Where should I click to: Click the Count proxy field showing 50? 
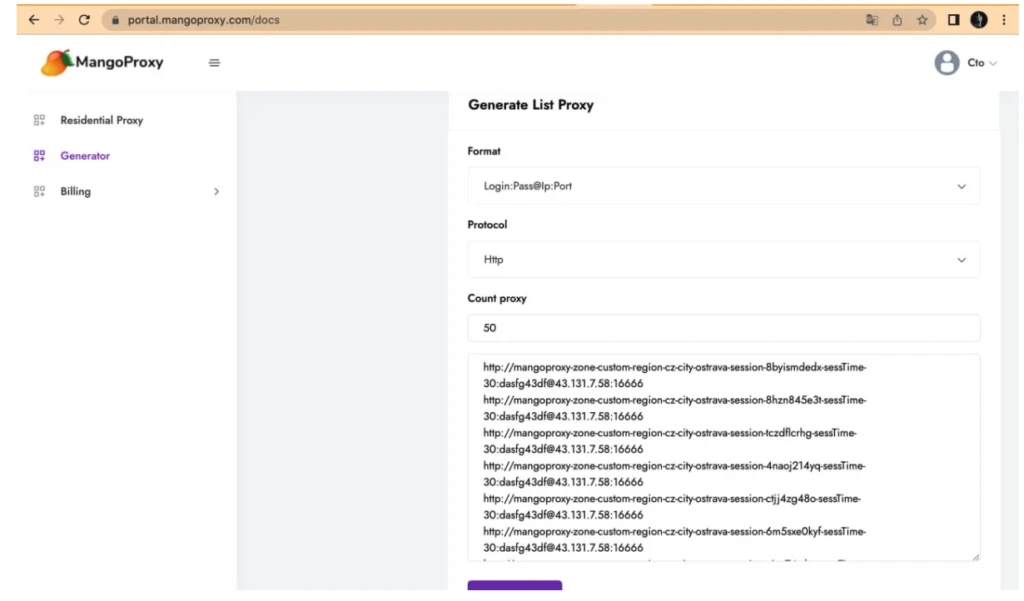(x=724, y=328)
